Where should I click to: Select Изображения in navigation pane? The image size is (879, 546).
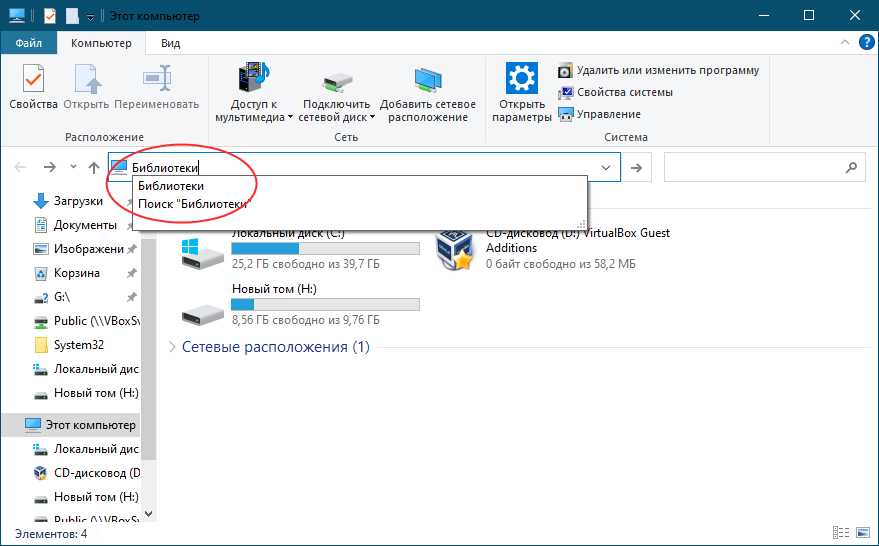click(88, 249)
